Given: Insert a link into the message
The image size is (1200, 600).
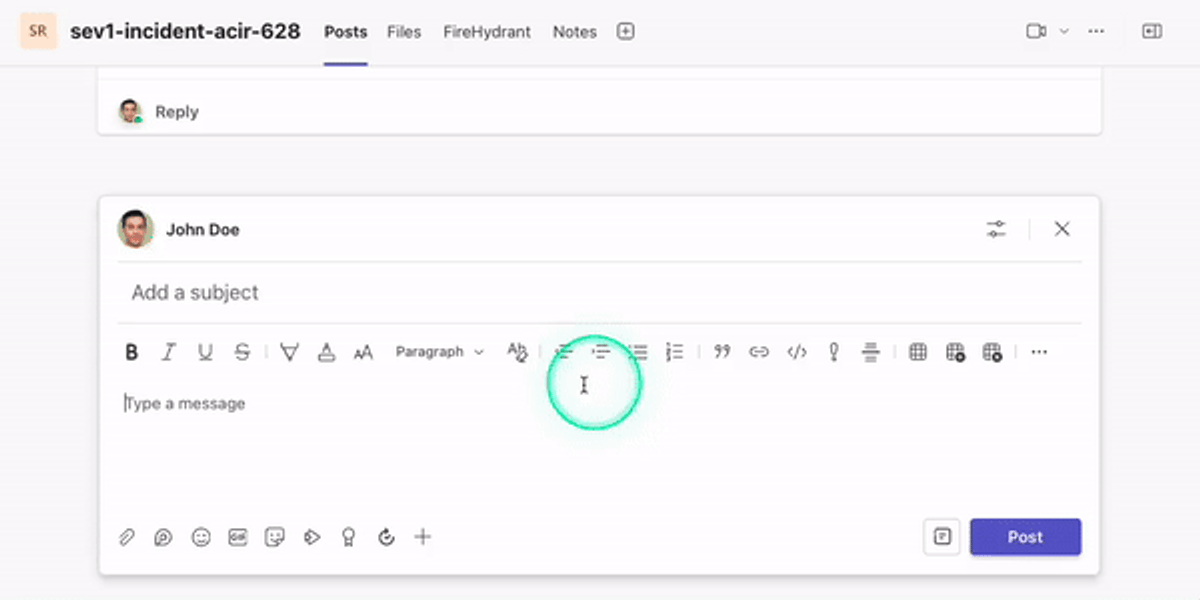Looking at the screenshot, I should coord(759,352).
